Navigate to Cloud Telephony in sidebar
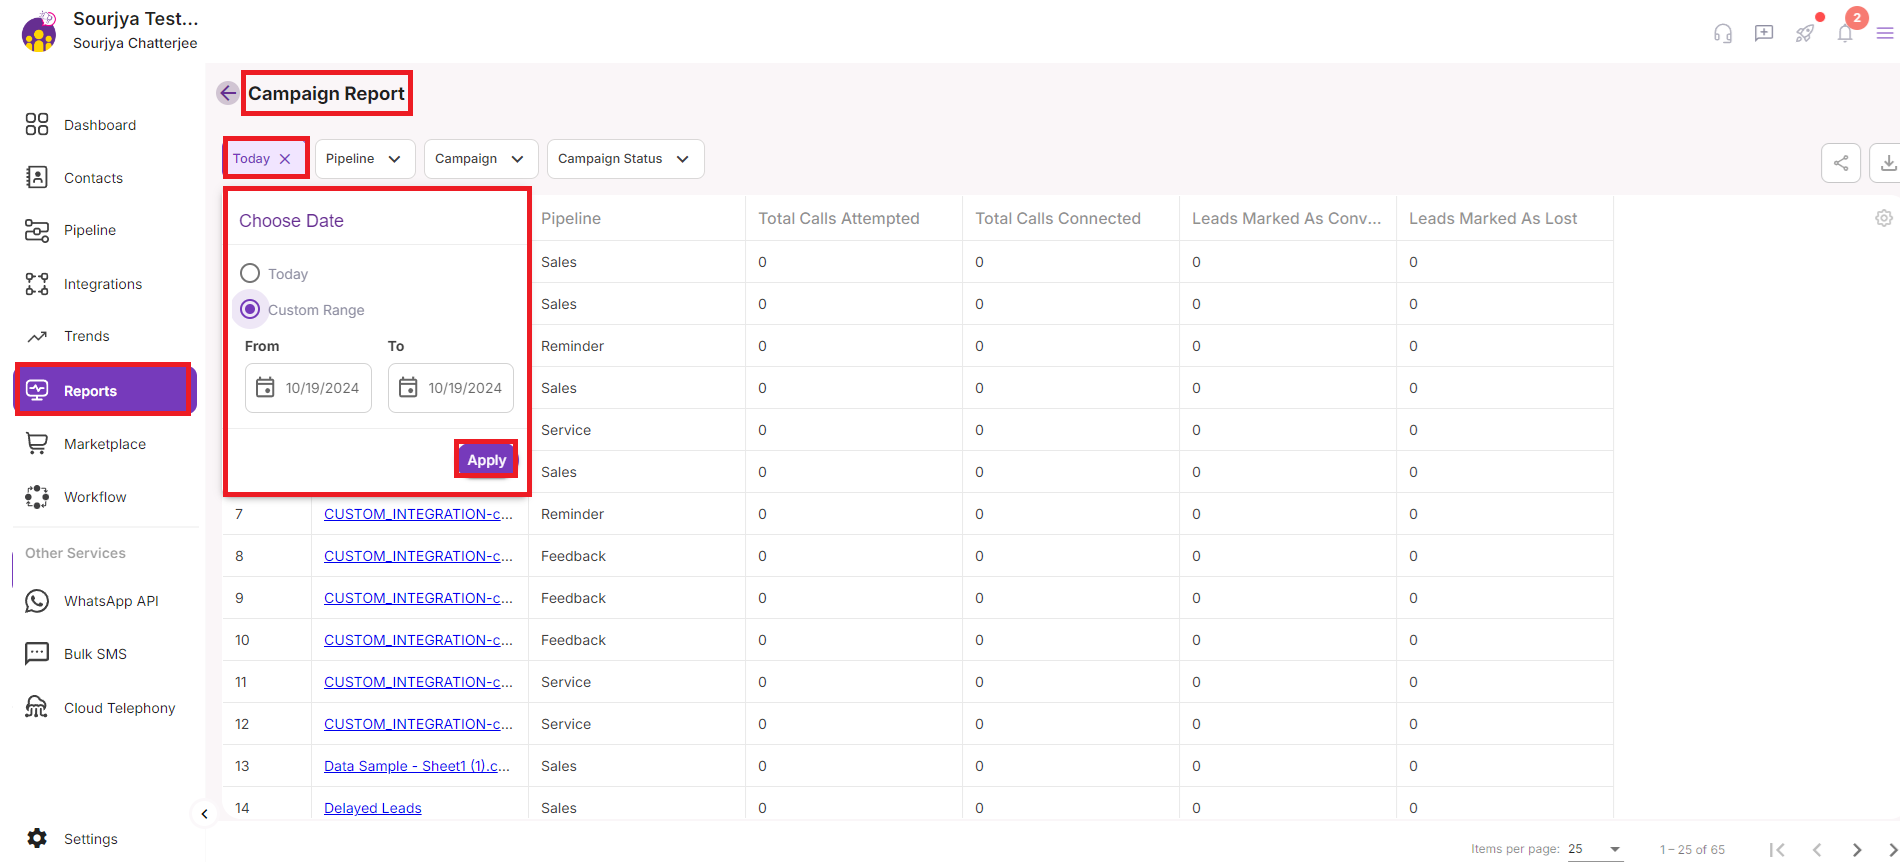 [x=119, y=708]
